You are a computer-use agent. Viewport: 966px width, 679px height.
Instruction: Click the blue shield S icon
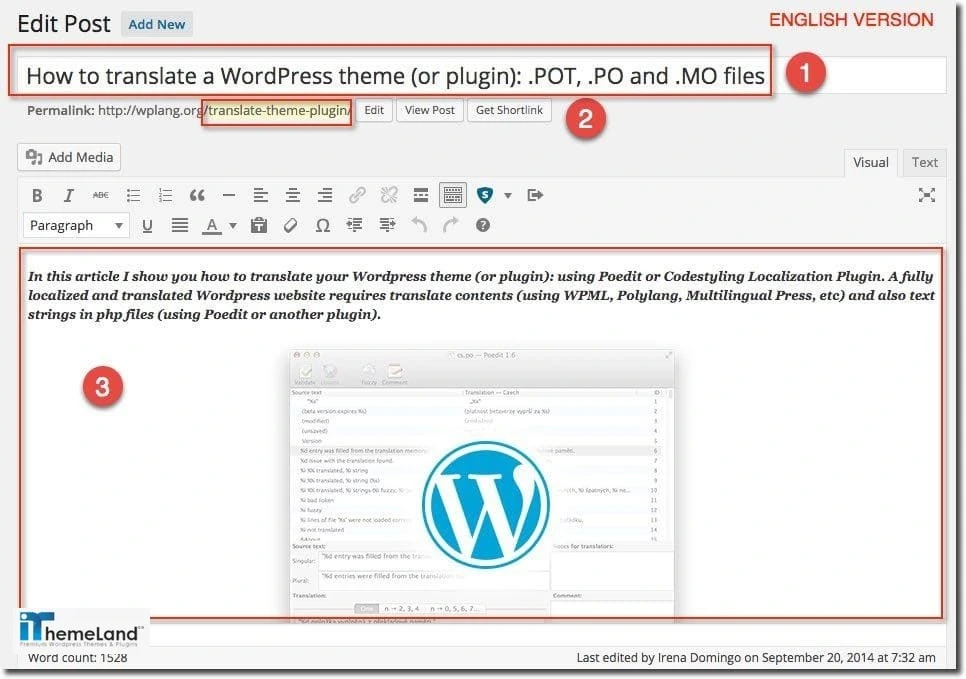[485, 195]
